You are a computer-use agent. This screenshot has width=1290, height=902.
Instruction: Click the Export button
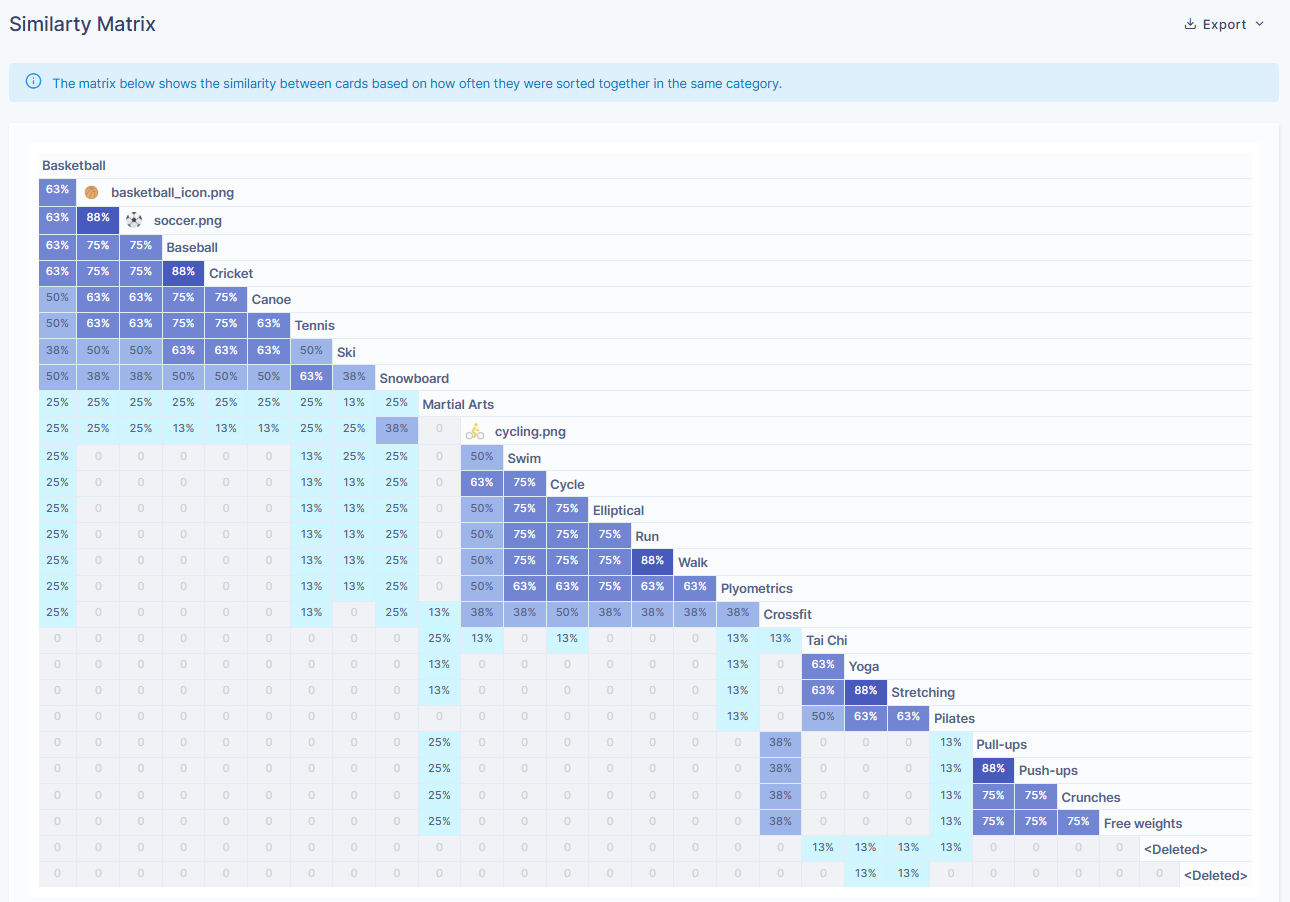1222,23
